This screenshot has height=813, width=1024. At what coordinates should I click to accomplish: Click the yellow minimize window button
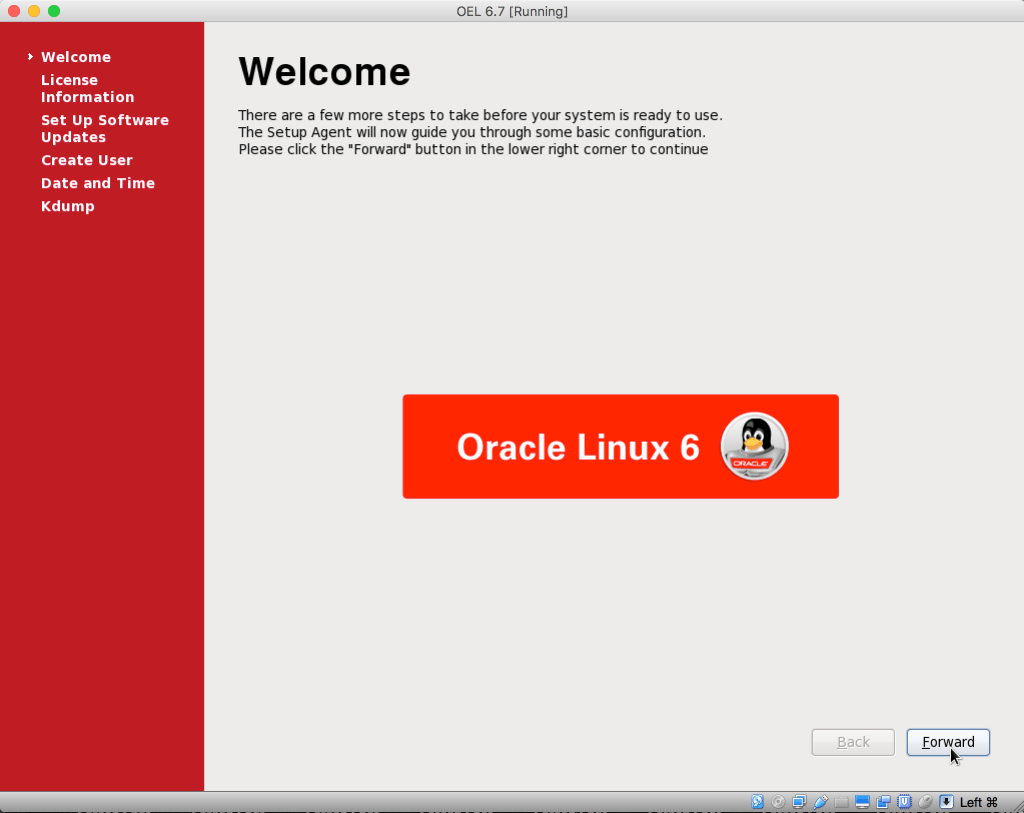coord(34,11)
